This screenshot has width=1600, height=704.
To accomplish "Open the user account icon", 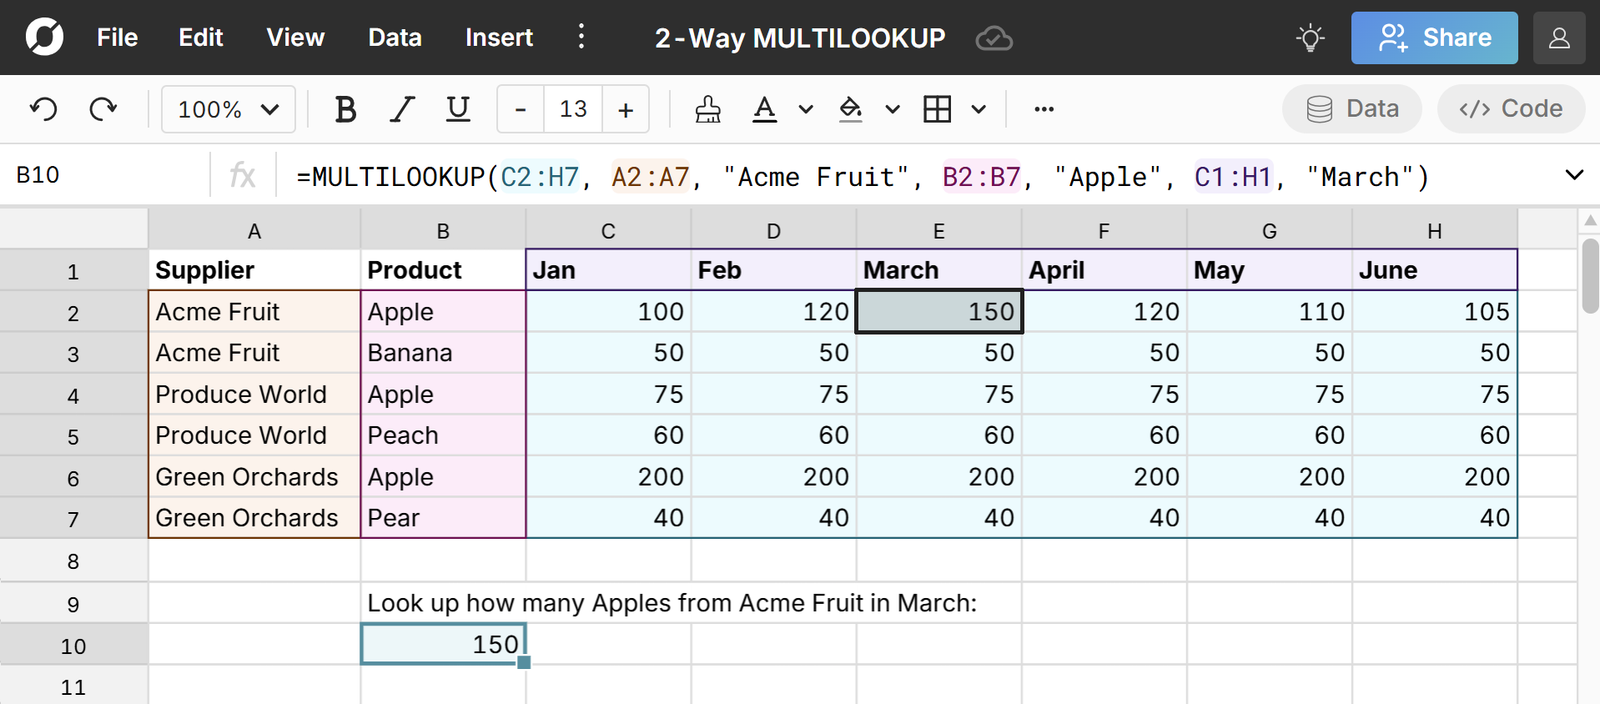I will pos(1559,38).
